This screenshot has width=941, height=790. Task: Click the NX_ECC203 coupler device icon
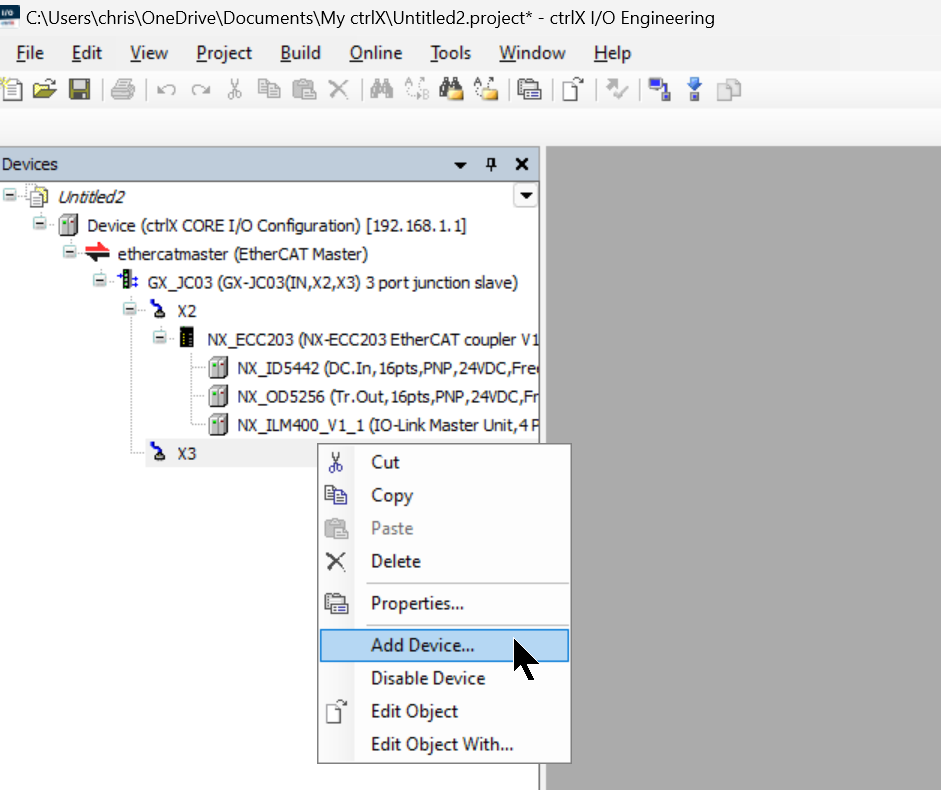(187, 338)
